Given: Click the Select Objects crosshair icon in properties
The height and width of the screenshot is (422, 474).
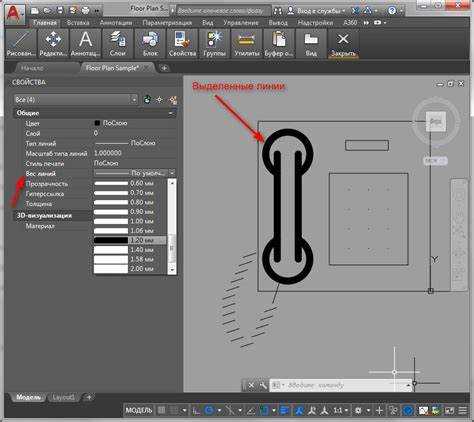Looking at the screenshot, I should tap(160, 99).
